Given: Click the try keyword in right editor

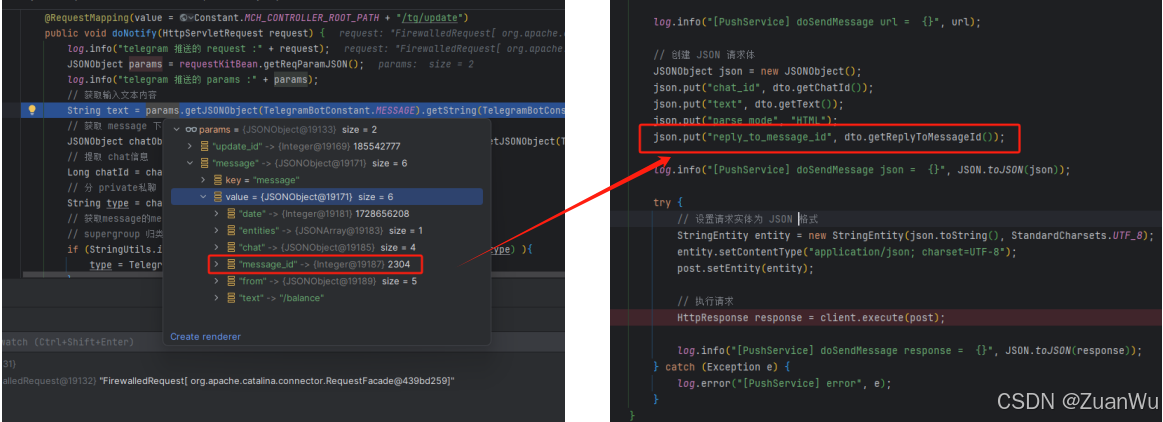Looking at the screenshot, I should [x=662, y=202].
